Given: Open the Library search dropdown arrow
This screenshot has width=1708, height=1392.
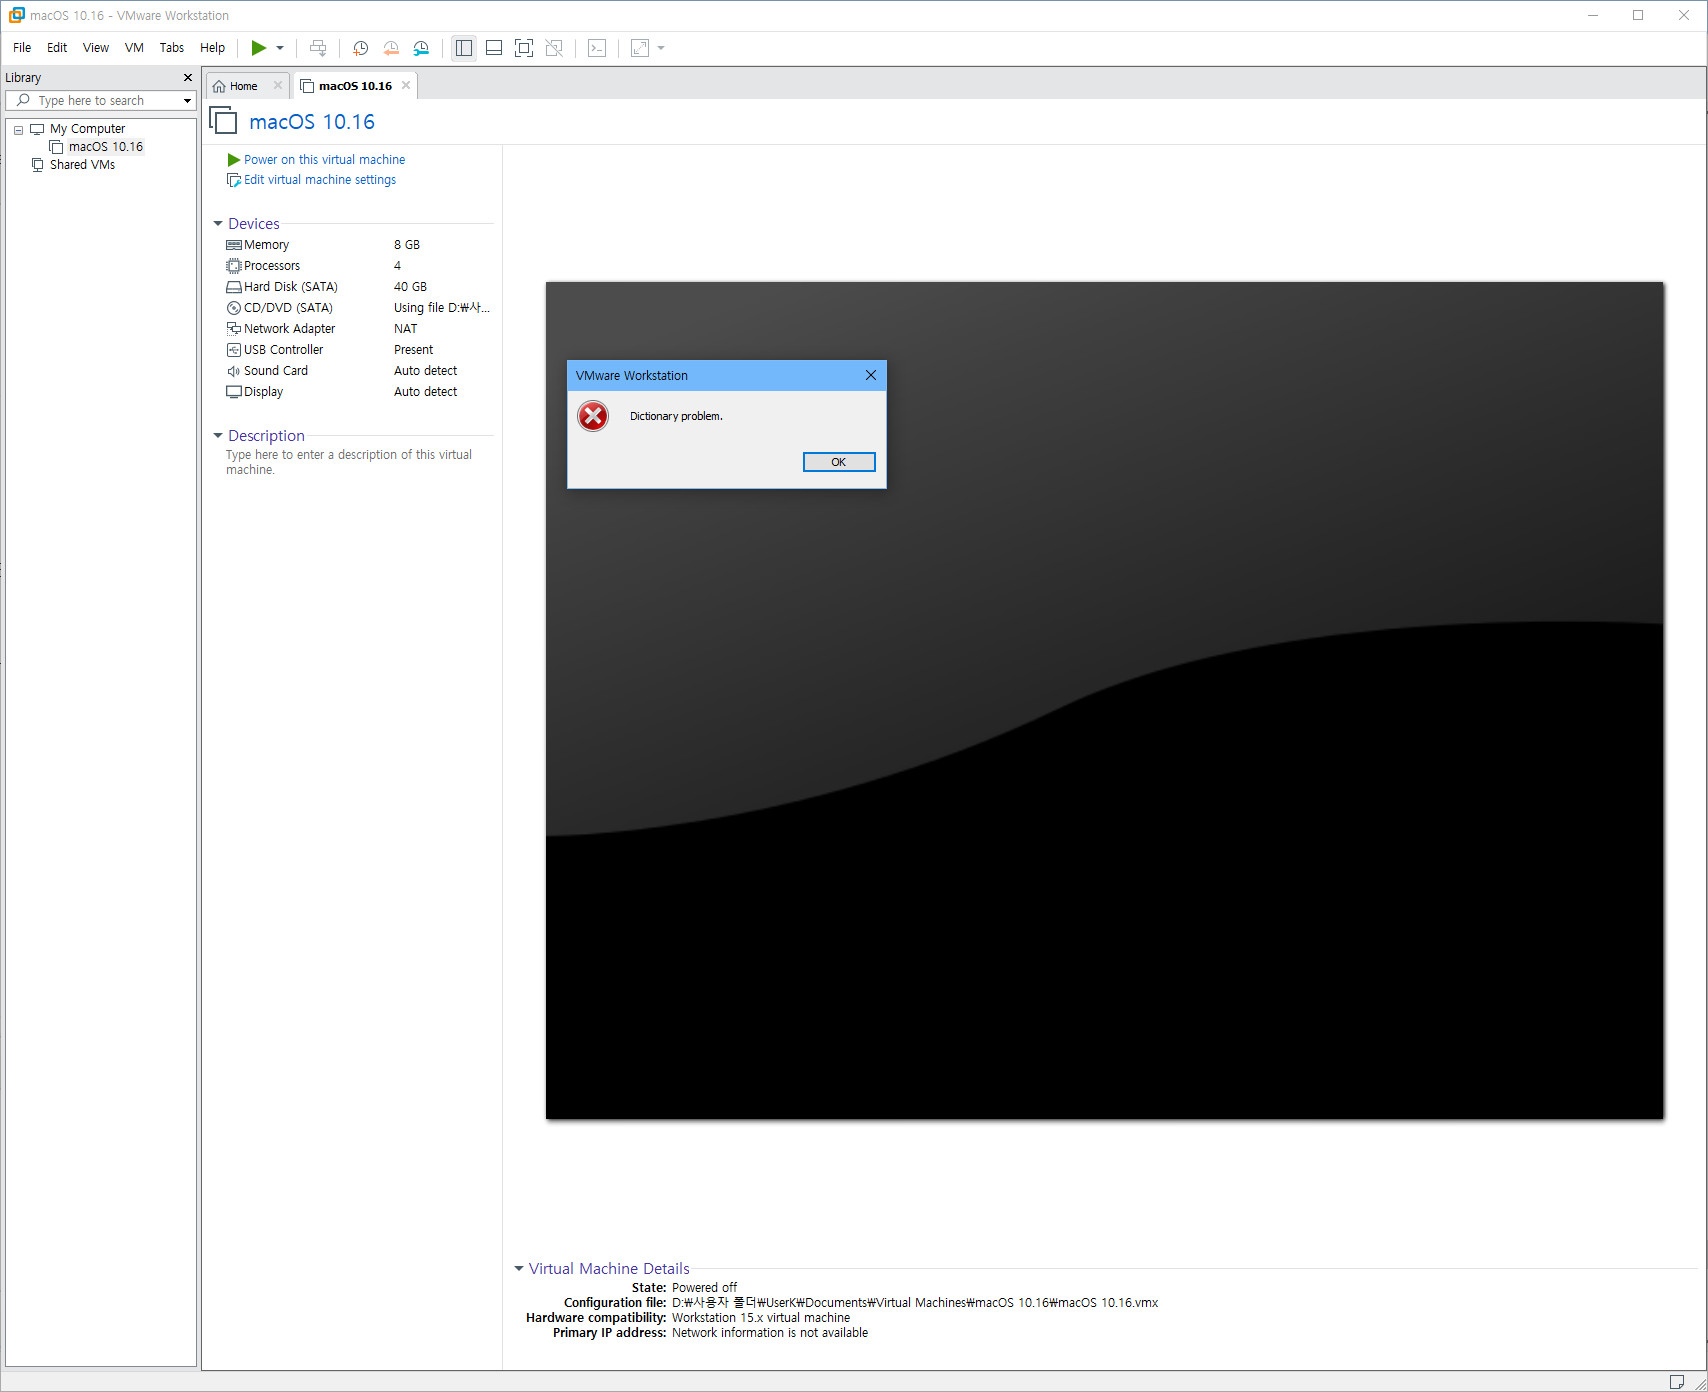Looking at the screenshot, I should [x=187, y=101].
